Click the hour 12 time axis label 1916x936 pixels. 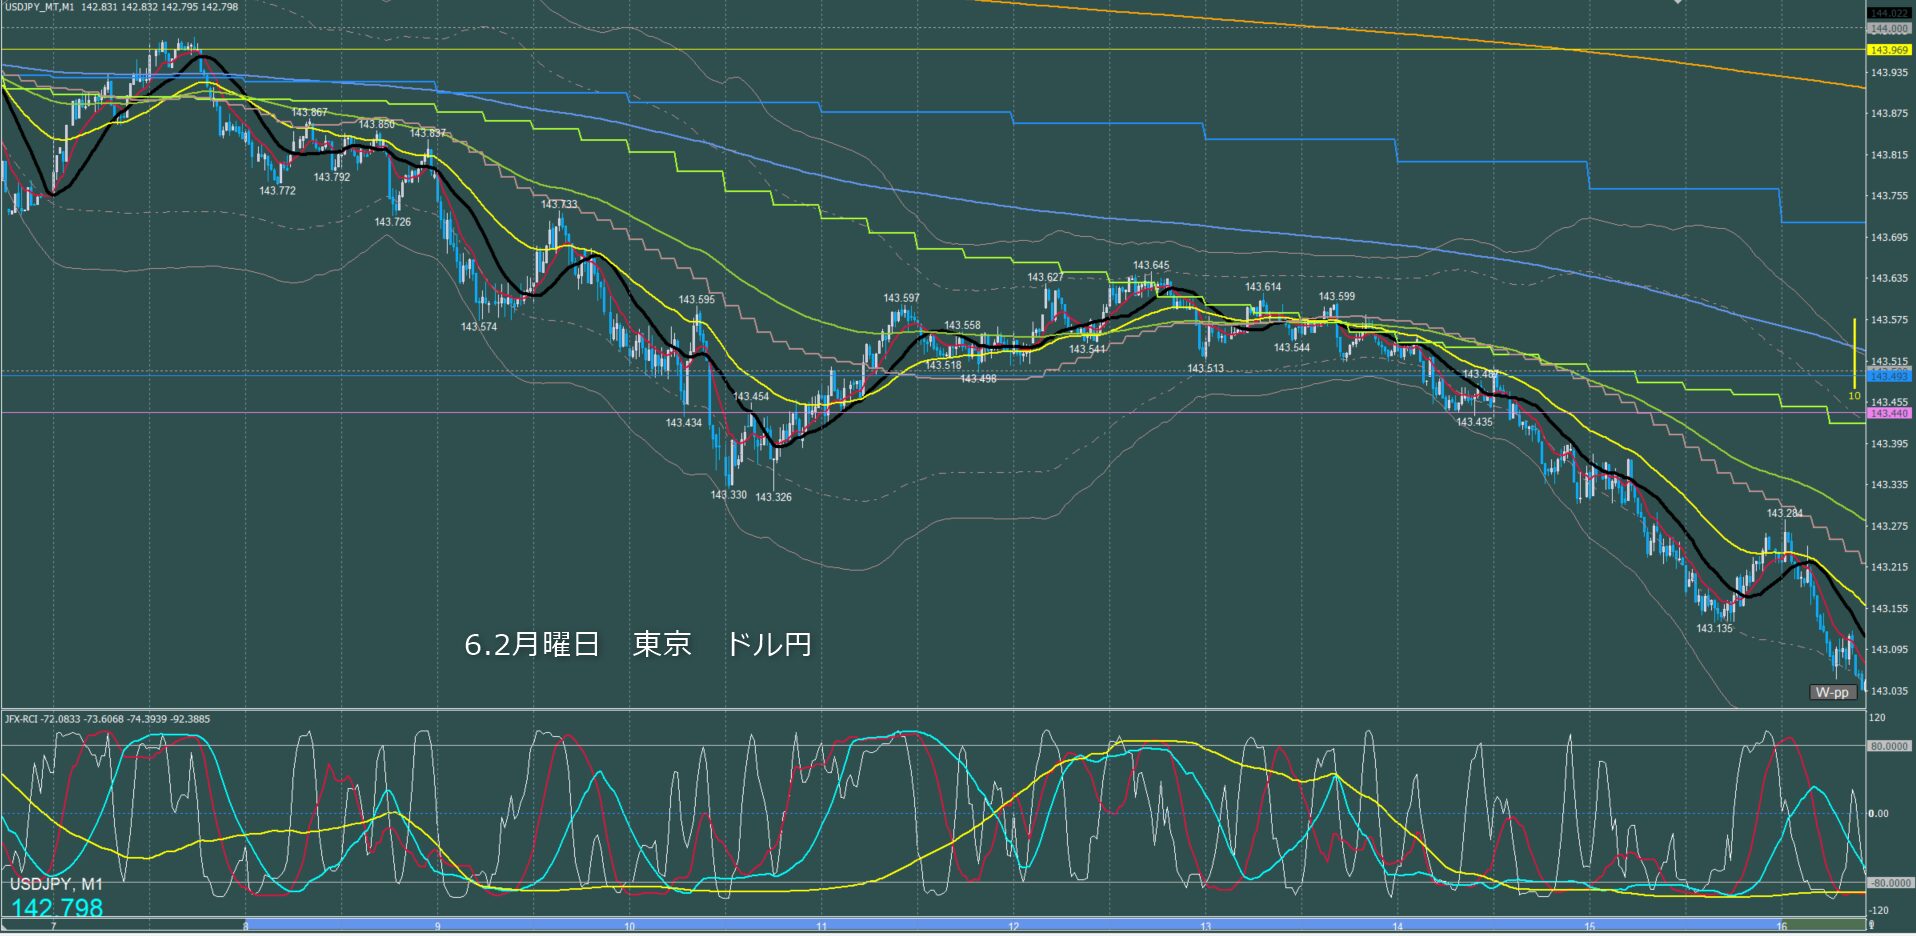1013,927
